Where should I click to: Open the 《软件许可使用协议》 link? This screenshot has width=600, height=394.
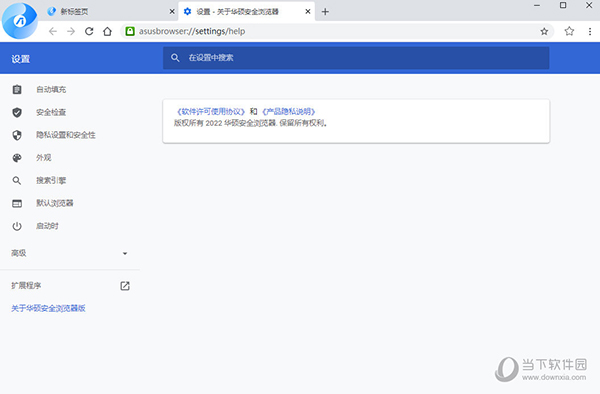click(x=211, y=111)
